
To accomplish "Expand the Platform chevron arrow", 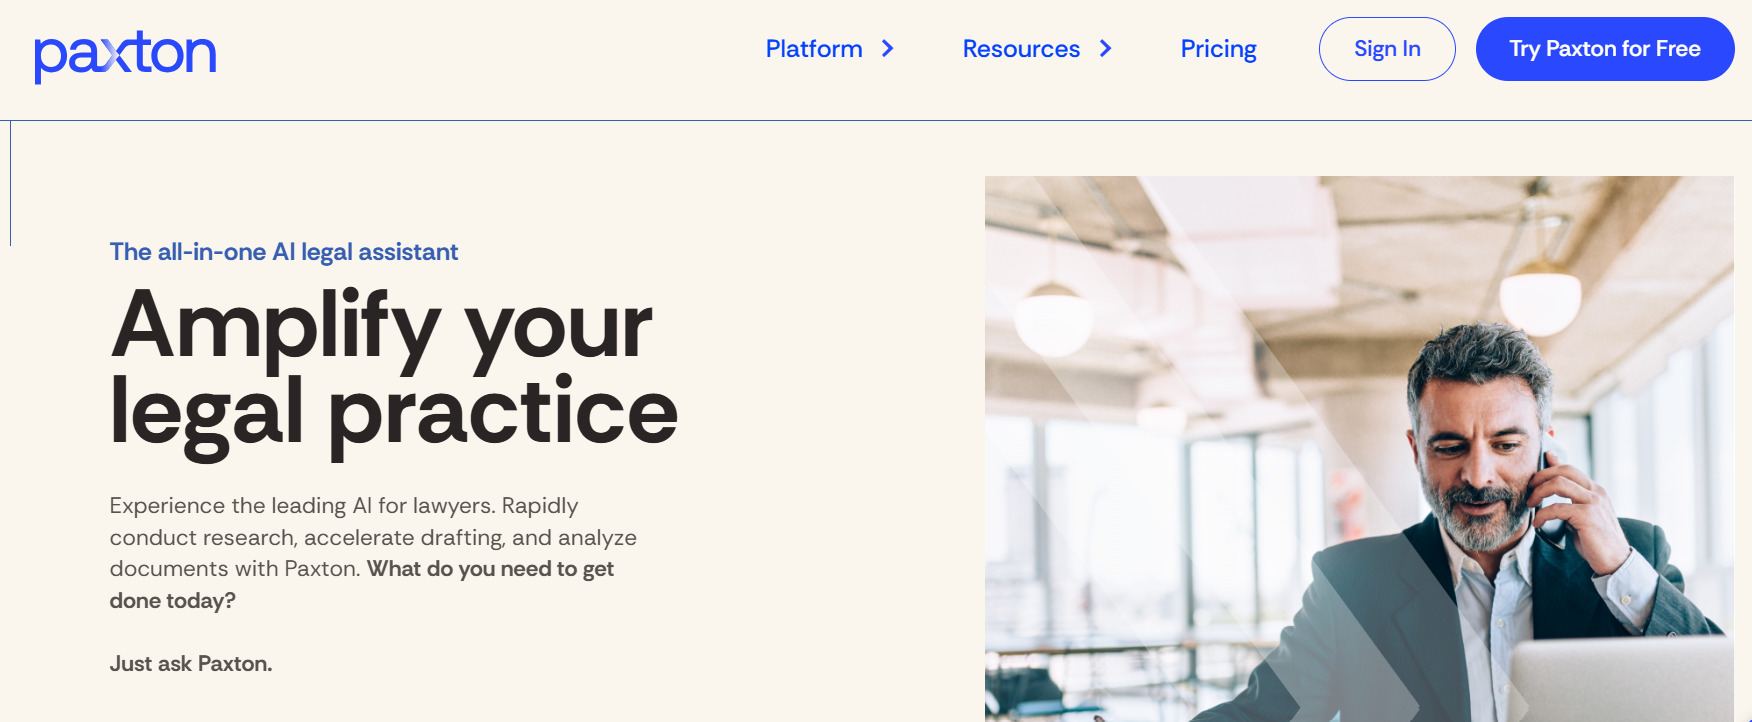I will point(887,49).
